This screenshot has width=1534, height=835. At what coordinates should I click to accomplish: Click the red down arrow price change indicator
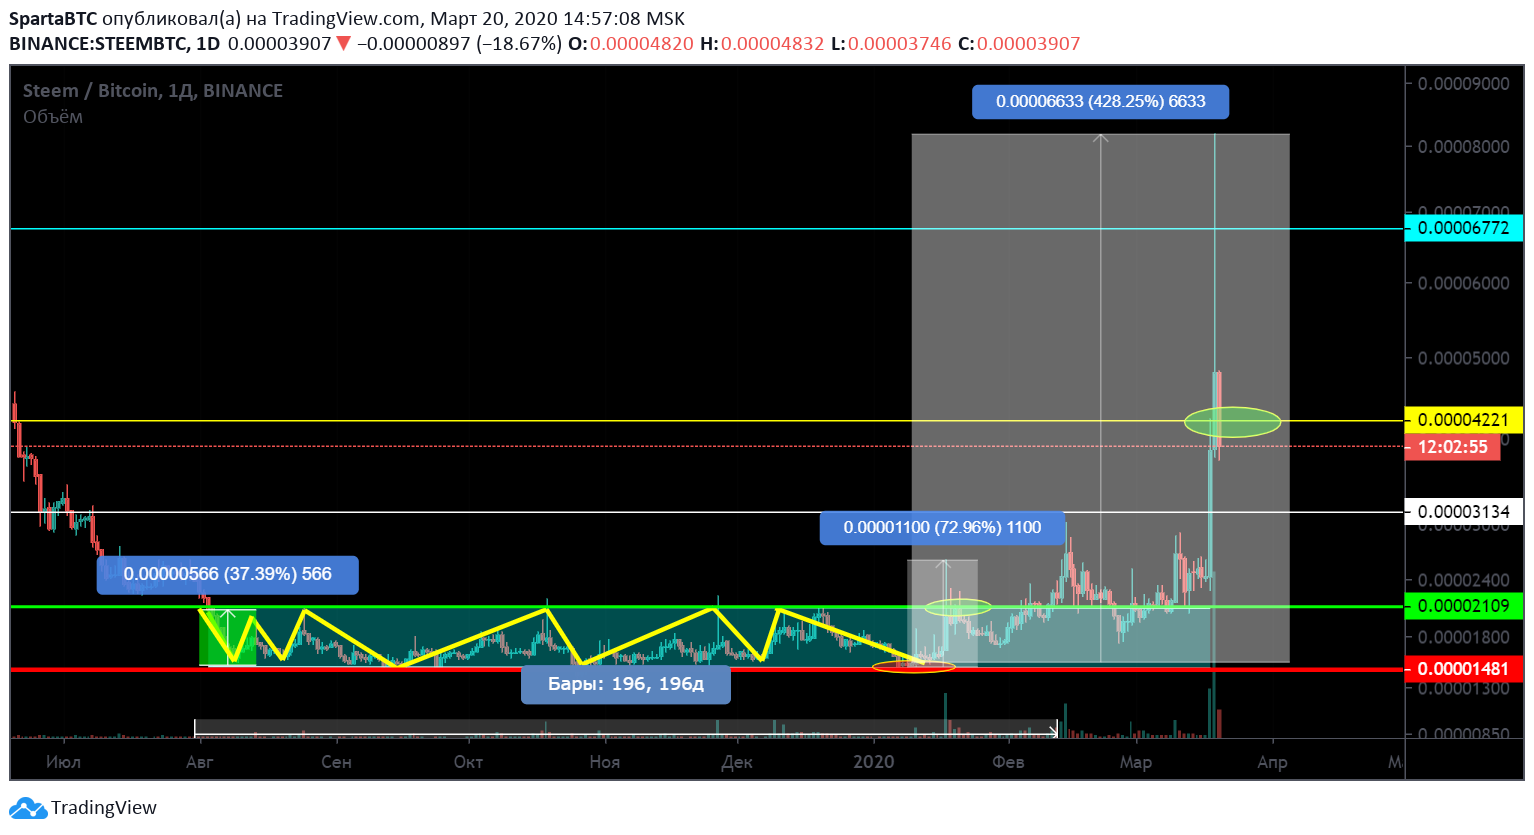[343, 44]
